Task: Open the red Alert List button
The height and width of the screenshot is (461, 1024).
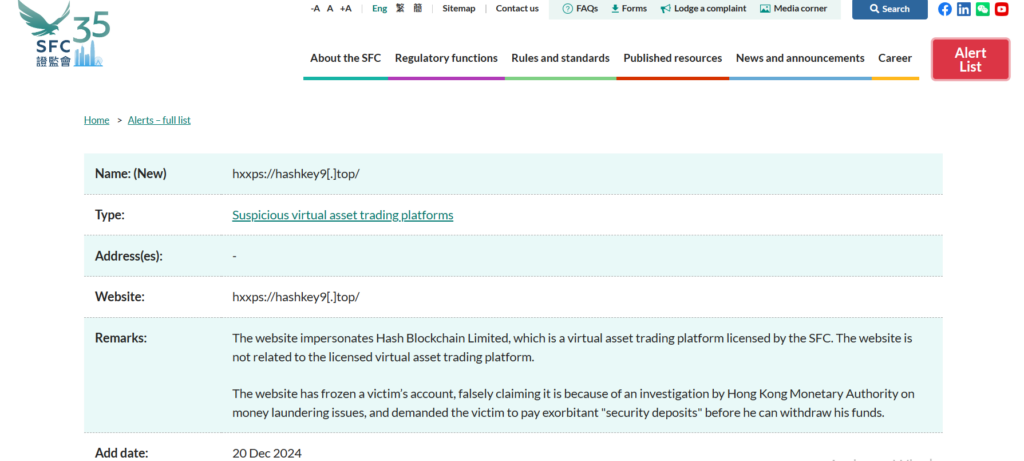Action: coord(970,59)
